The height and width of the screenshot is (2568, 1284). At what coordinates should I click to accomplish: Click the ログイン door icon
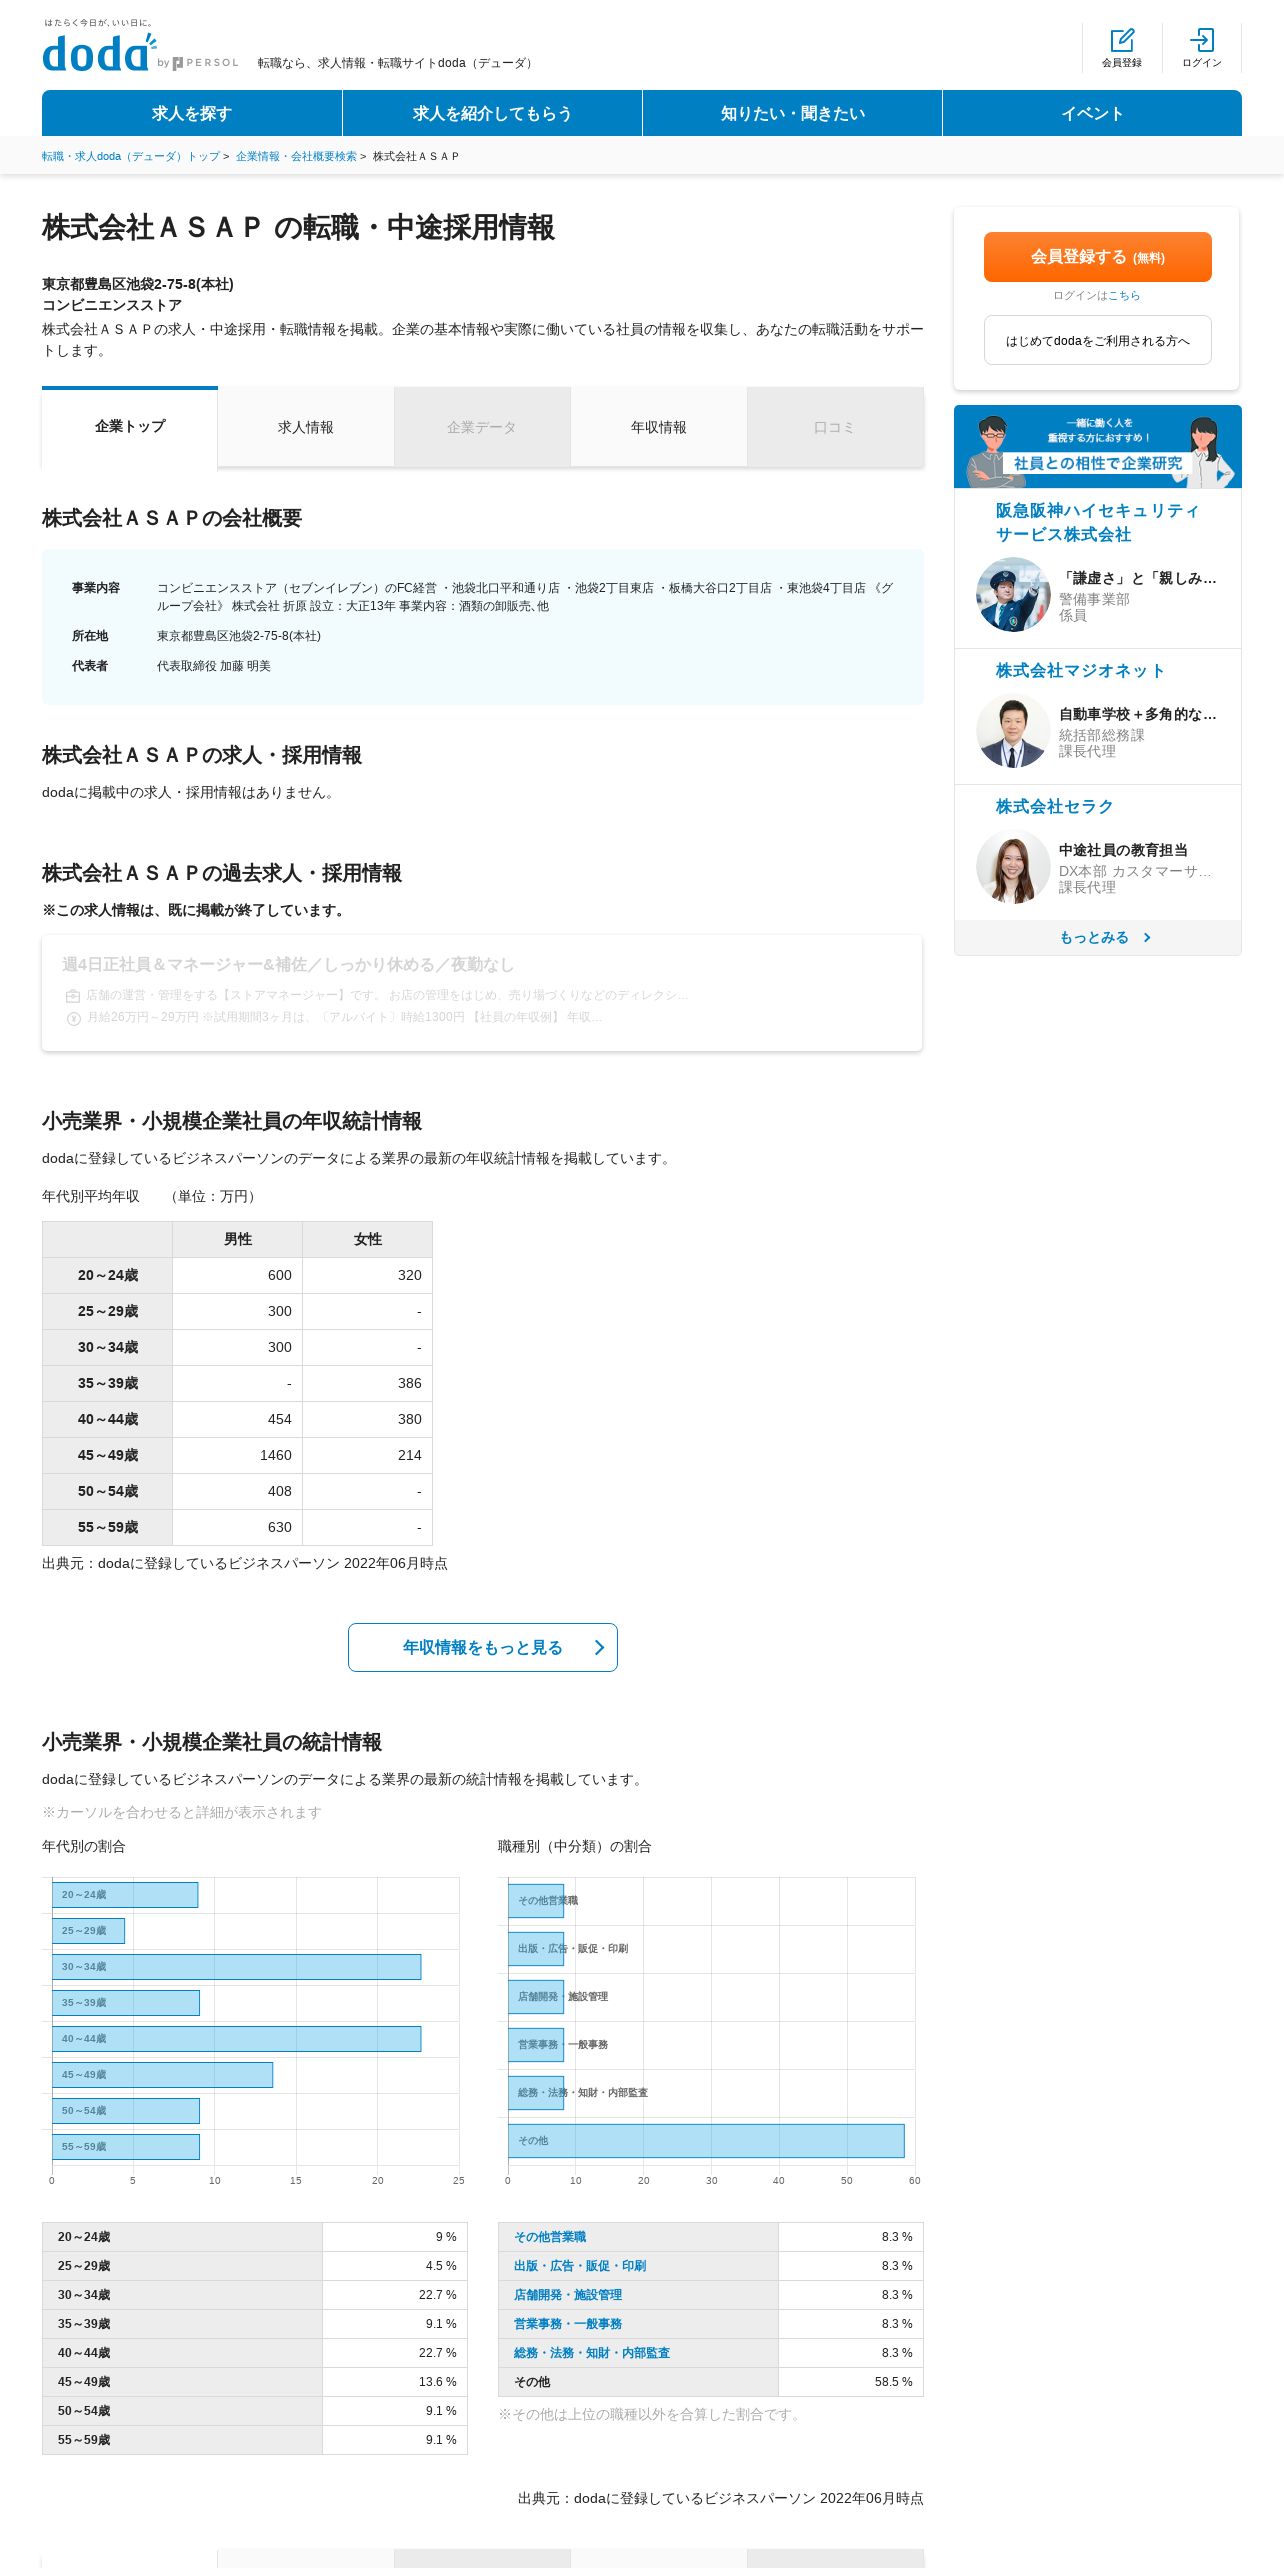pos(1202,40)
